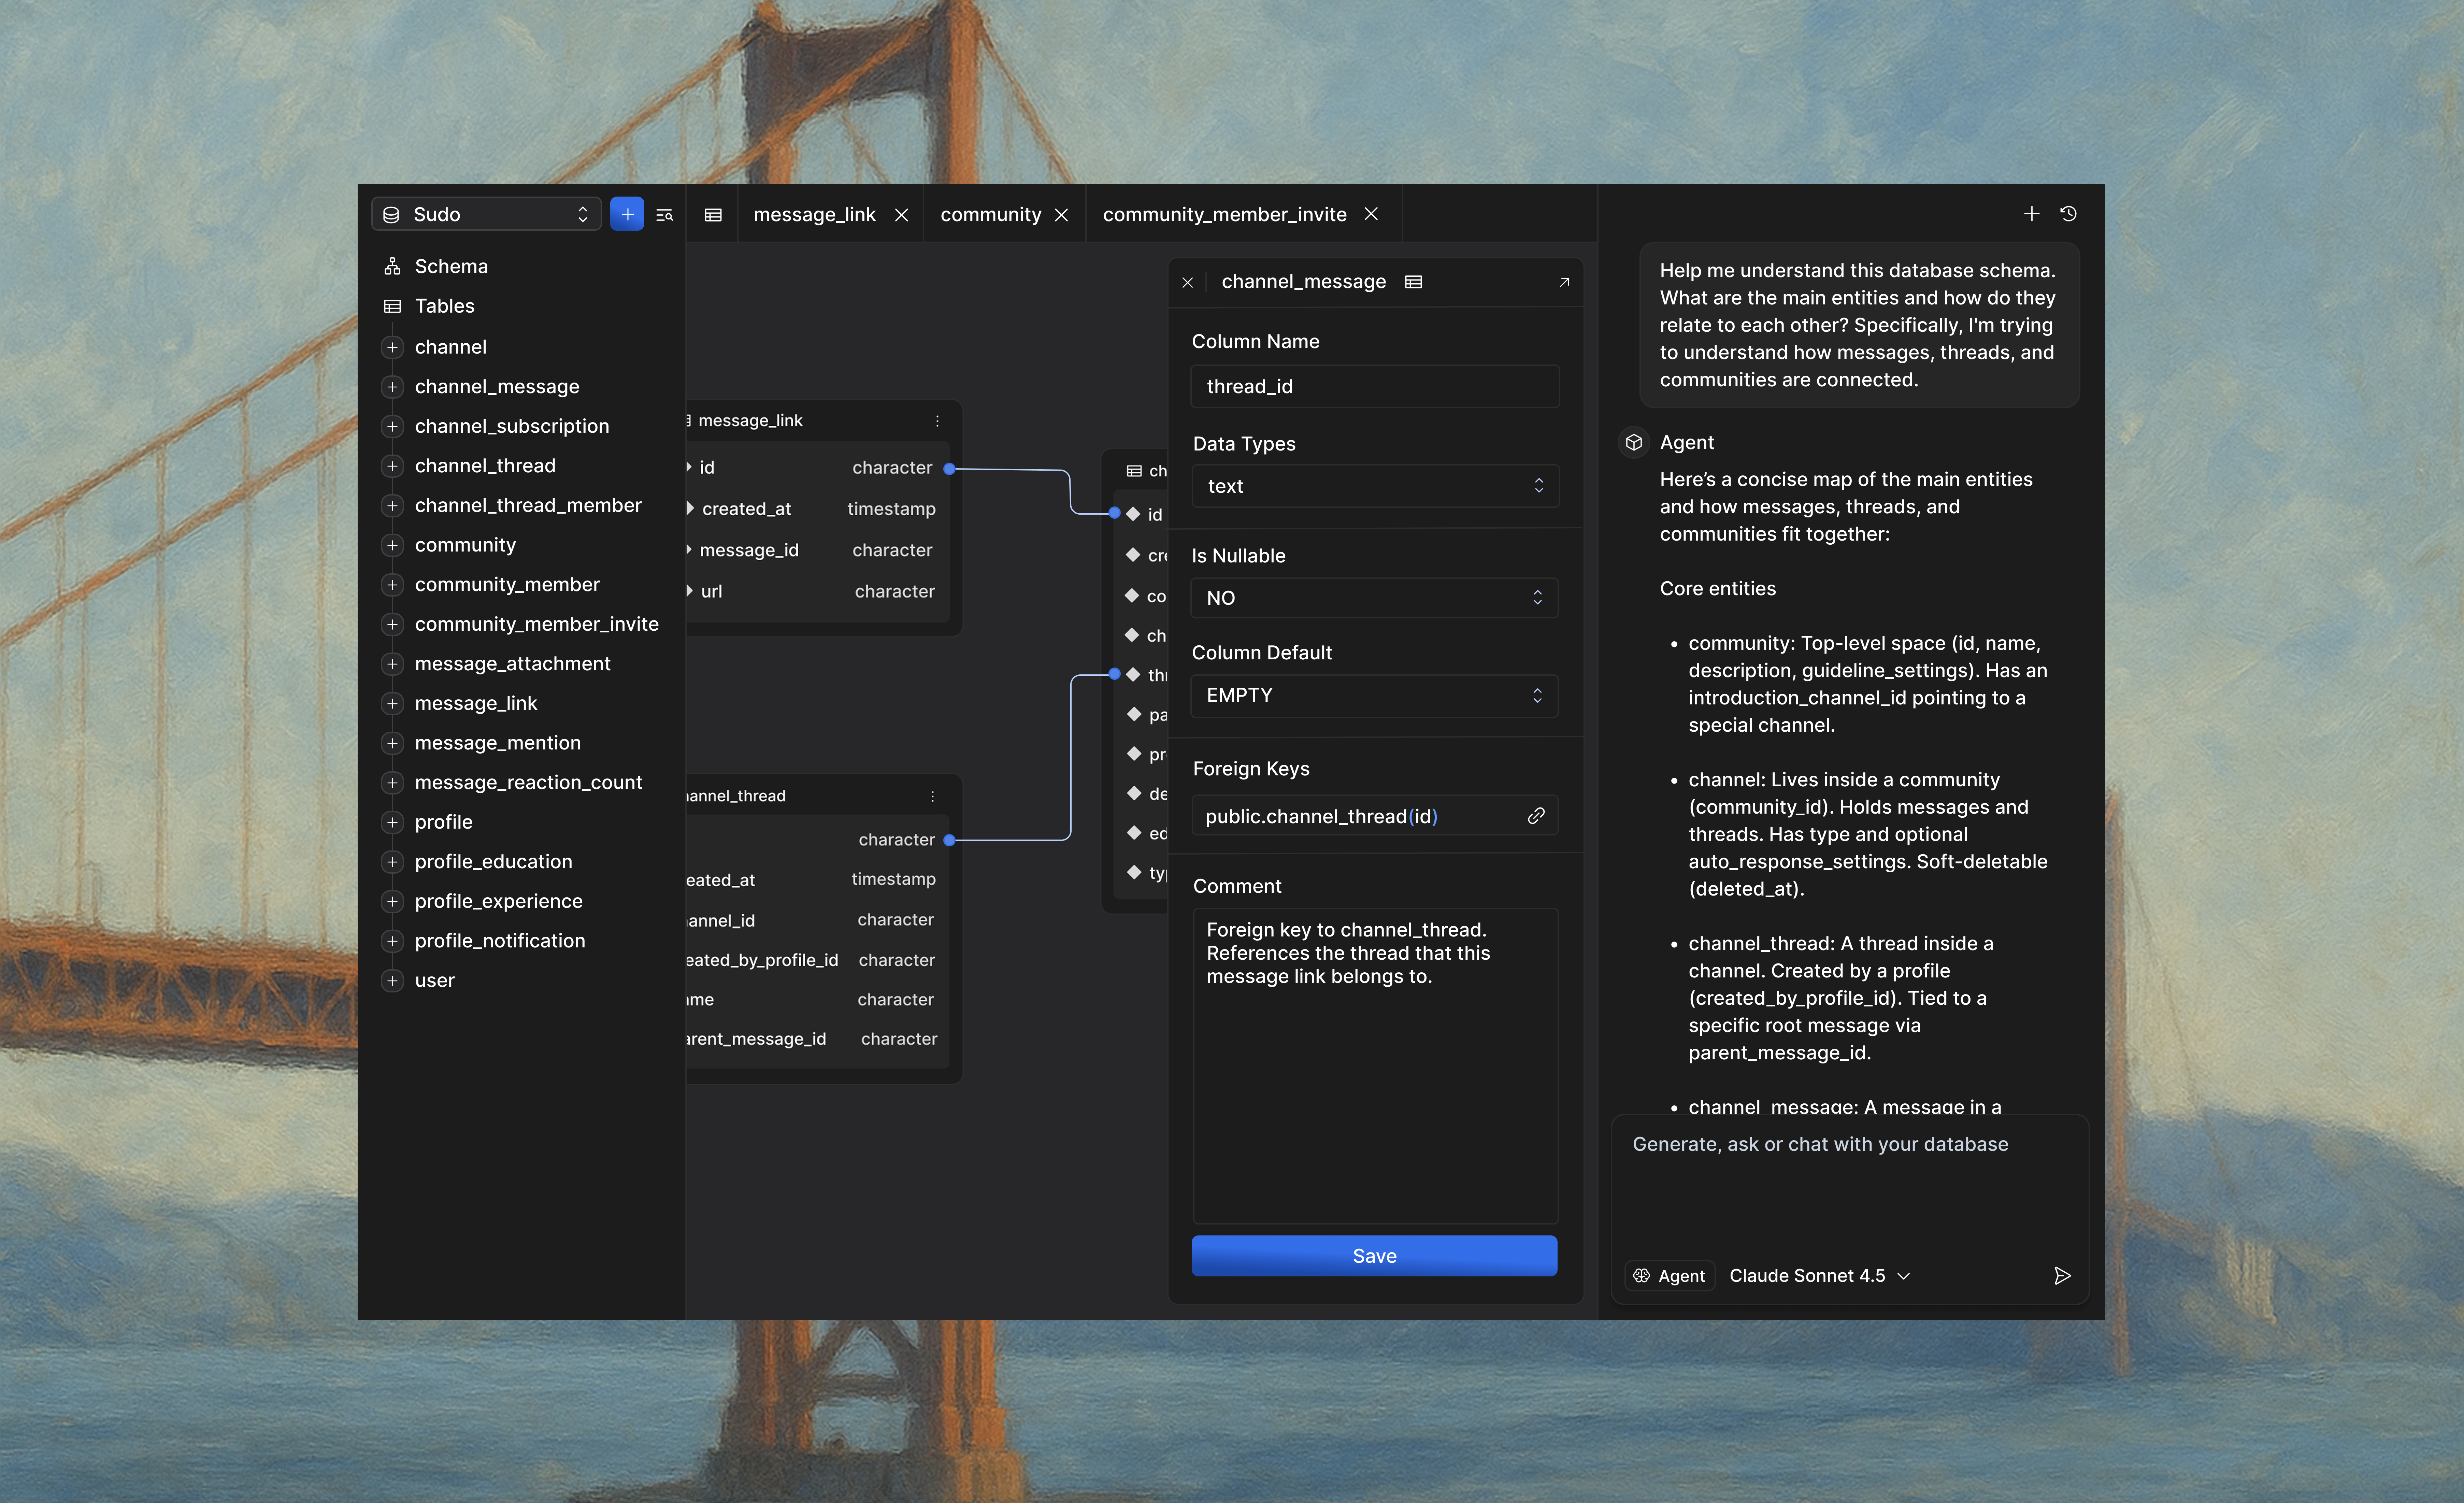Click the table view icon before message_link tab
The width and height of the screenshot is (2464, 1503).
(713, 215)
